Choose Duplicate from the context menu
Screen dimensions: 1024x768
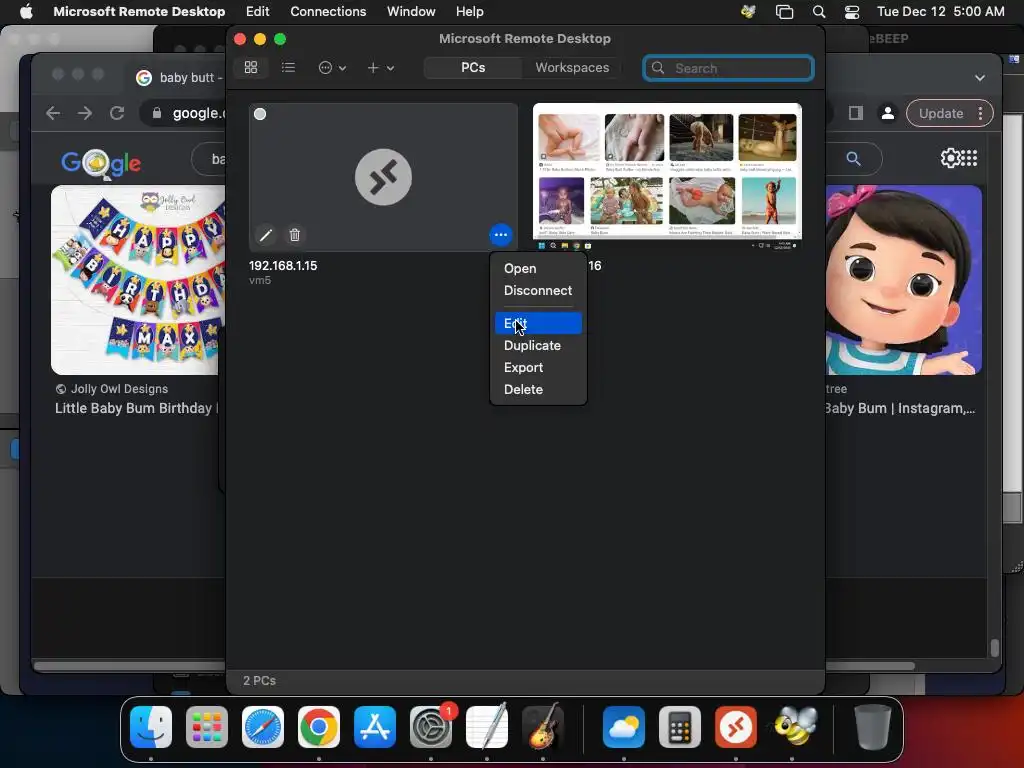tap(532, 345)
